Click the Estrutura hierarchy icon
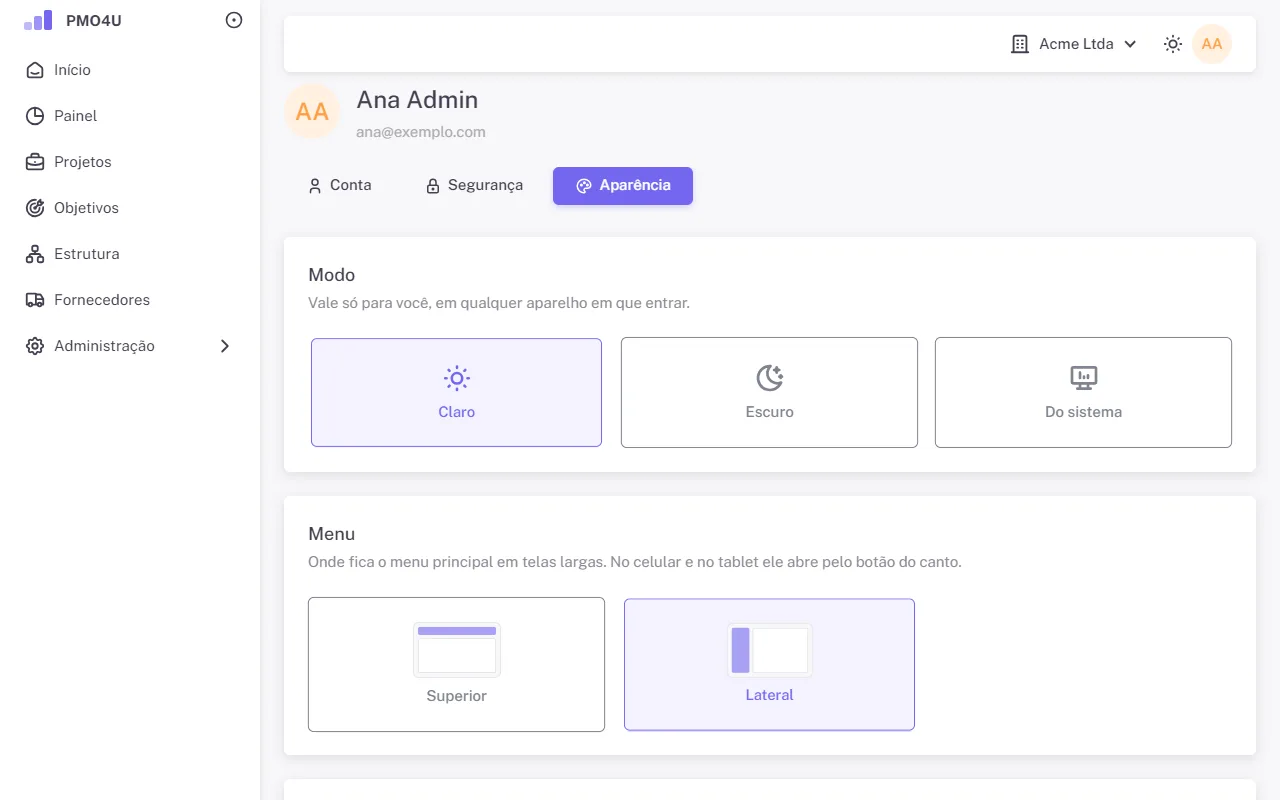Image resolution: width=1280 pixels, height=800 pixels. 35,254
